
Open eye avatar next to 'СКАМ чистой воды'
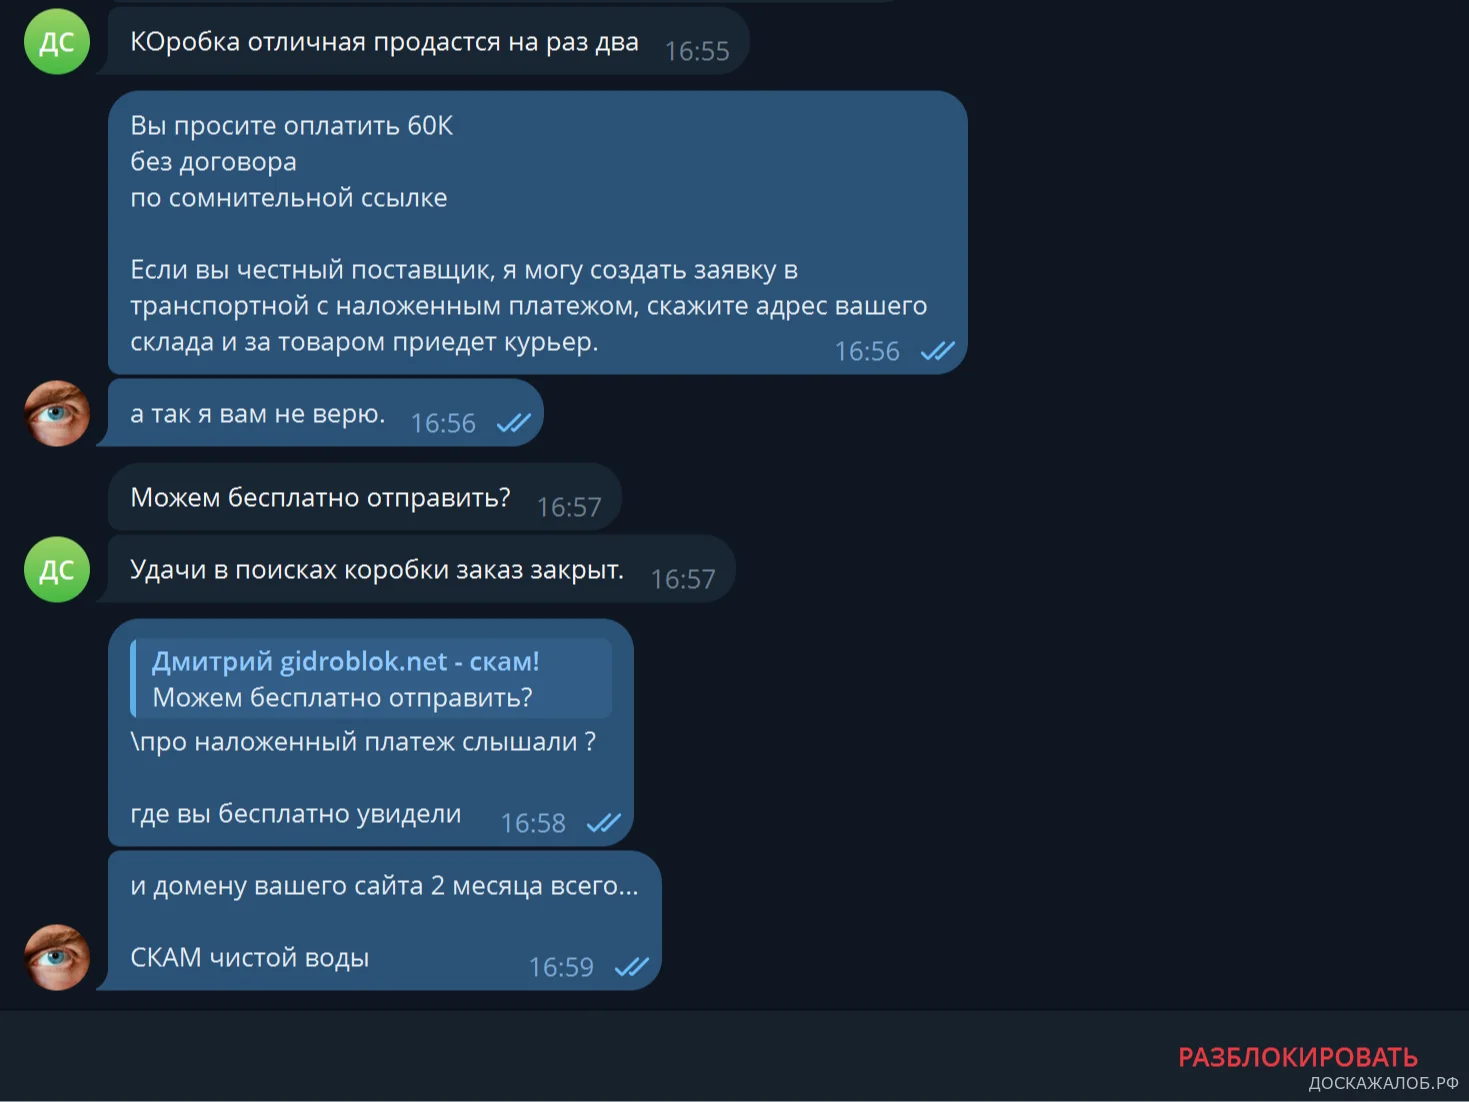[57, 957]
